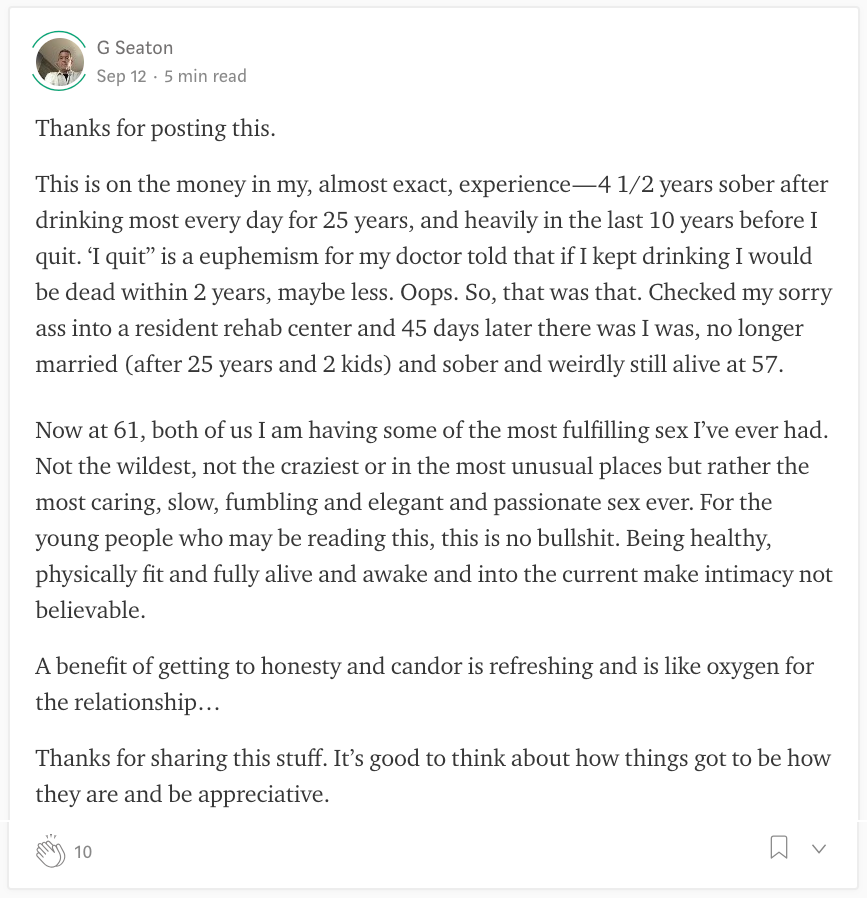Open the chevron options menu
This screenshot has width=867, height=898.
[819, 849]
